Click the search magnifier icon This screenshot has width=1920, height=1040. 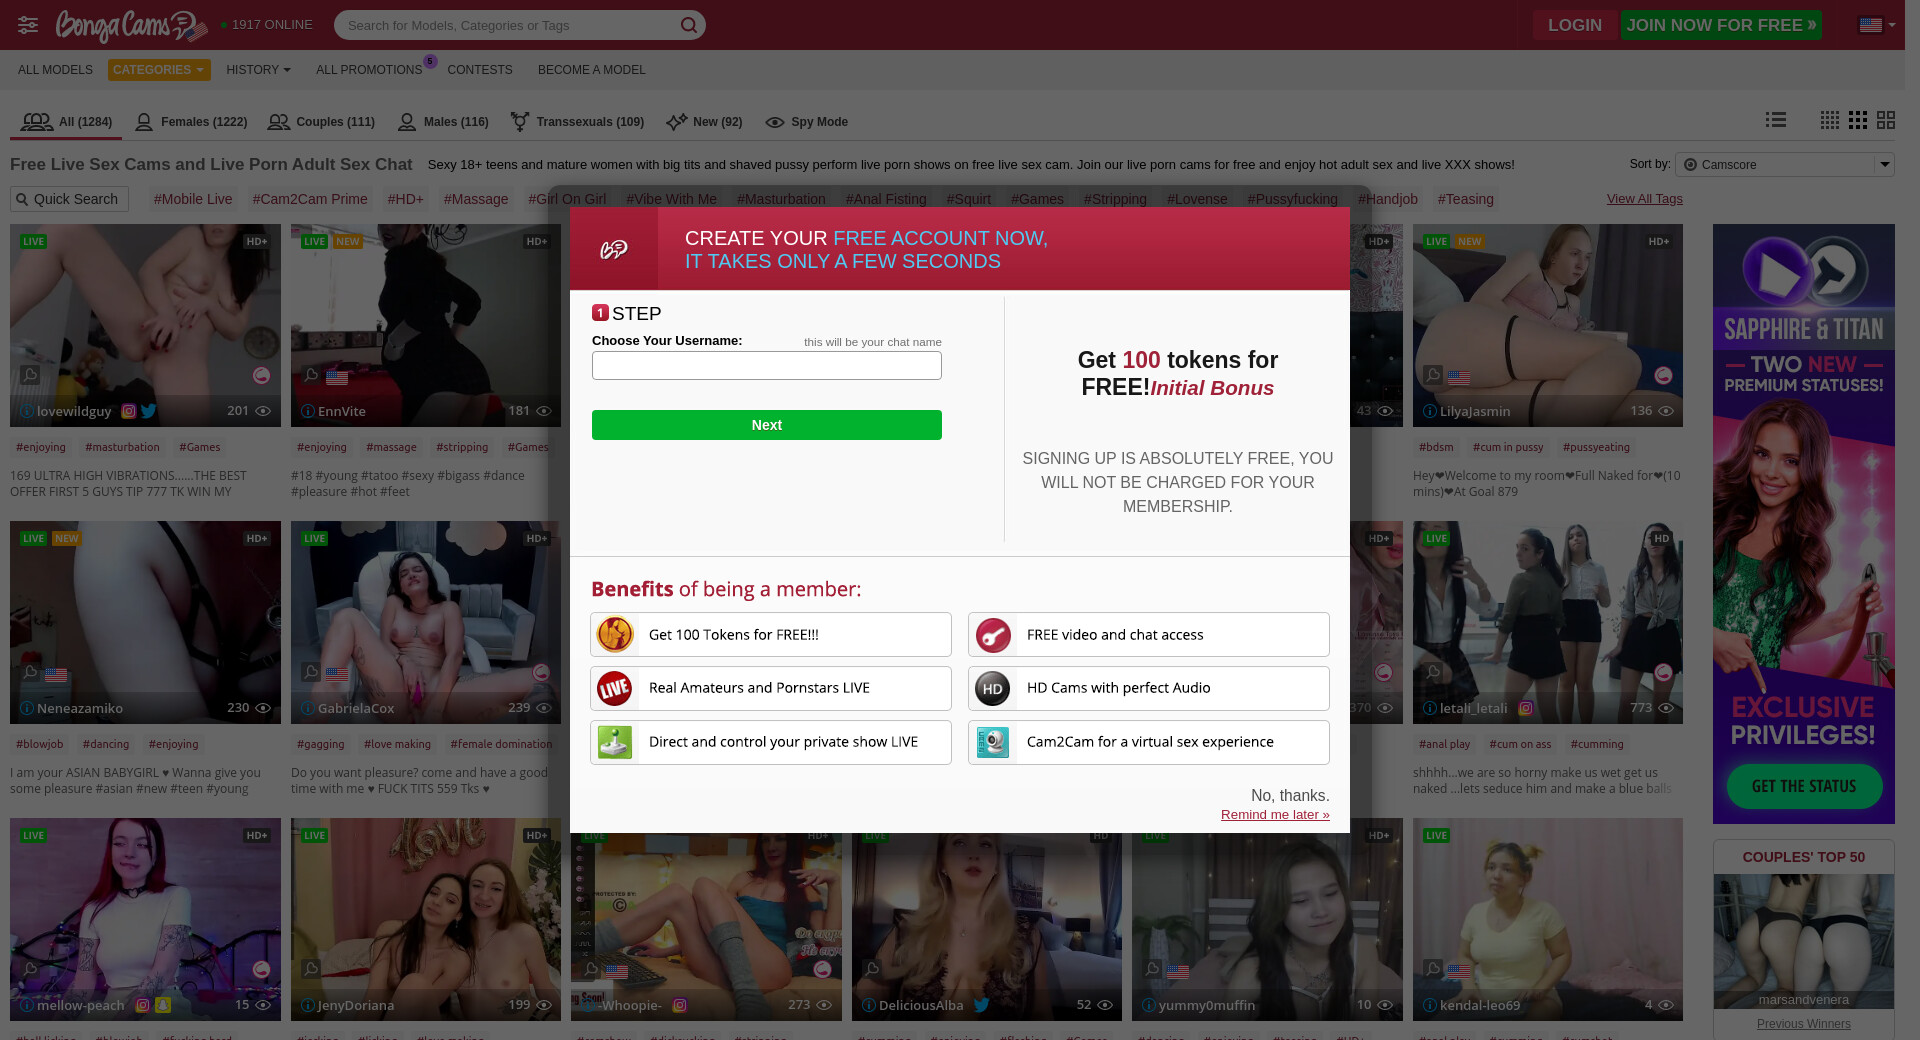point(689,25)
